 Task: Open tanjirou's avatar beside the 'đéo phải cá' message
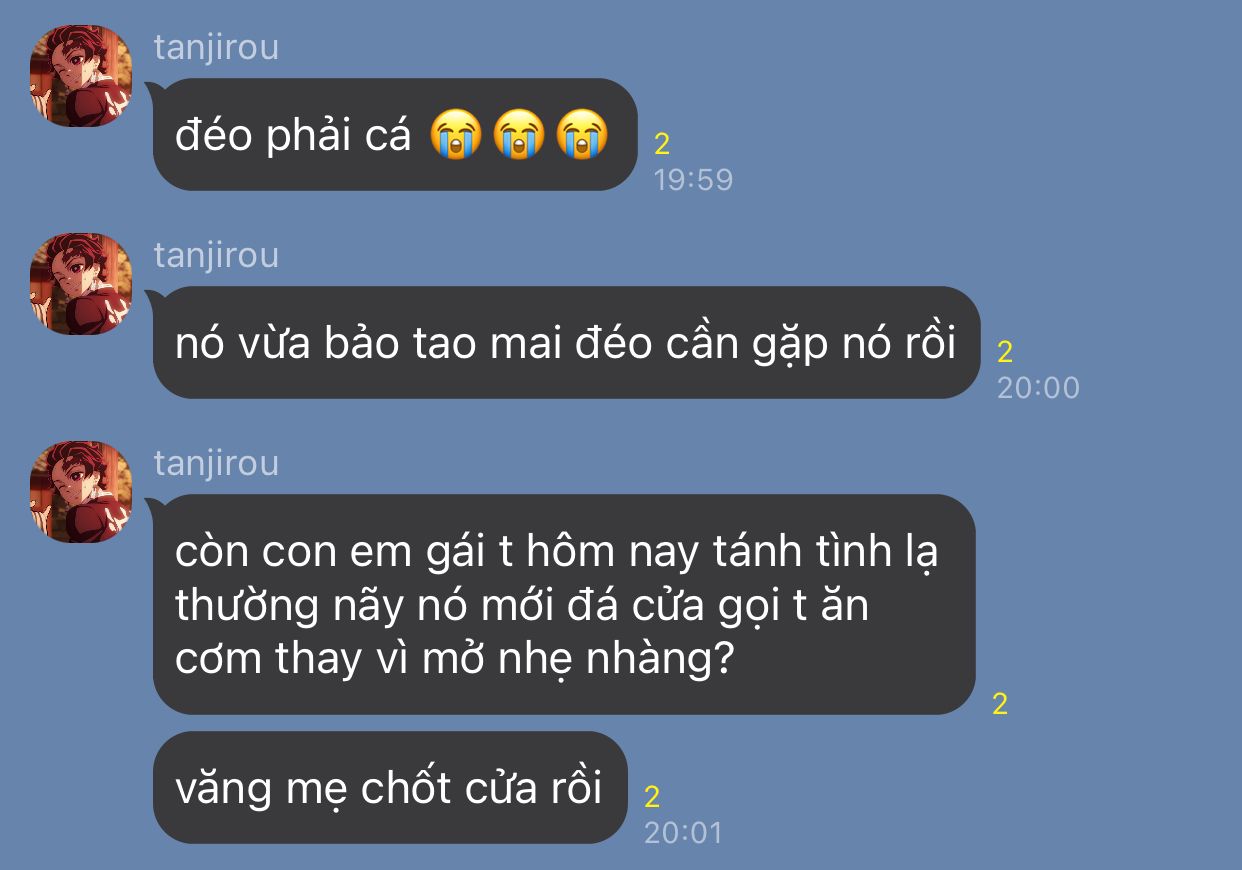[x=81, y=76]
